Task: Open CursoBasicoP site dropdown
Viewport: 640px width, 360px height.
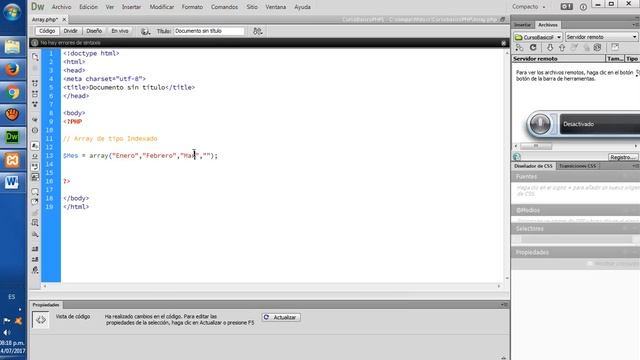Action: pyautogui.click(x=538, y=37)
